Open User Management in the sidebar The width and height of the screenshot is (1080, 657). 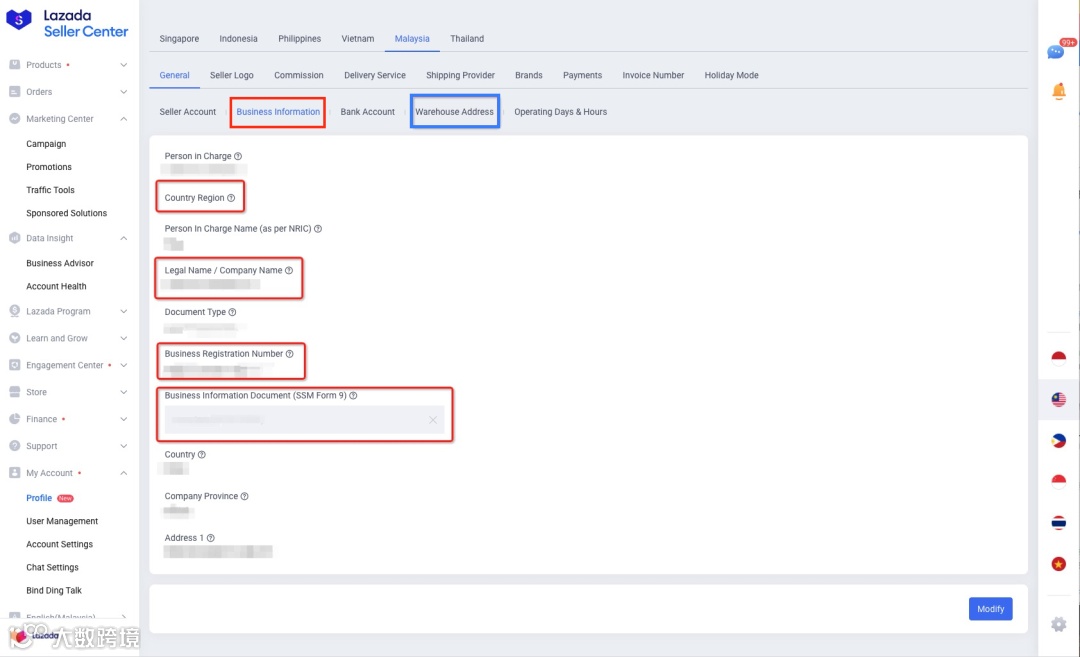(x=62, y=521)
